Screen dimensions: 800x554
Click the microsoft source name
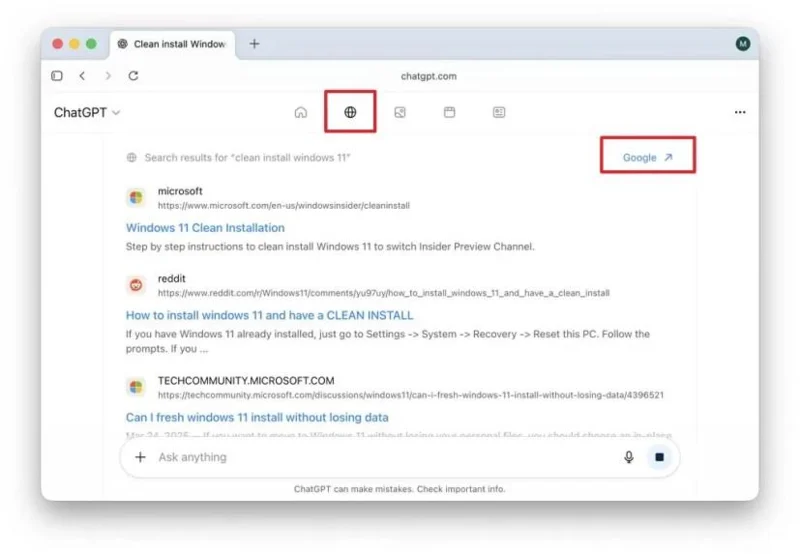point(180,191)
